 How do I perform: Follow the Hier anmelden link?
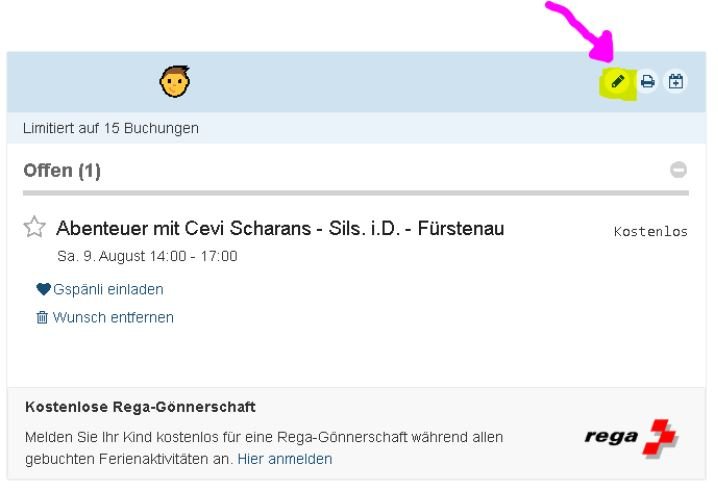[285, 459]
